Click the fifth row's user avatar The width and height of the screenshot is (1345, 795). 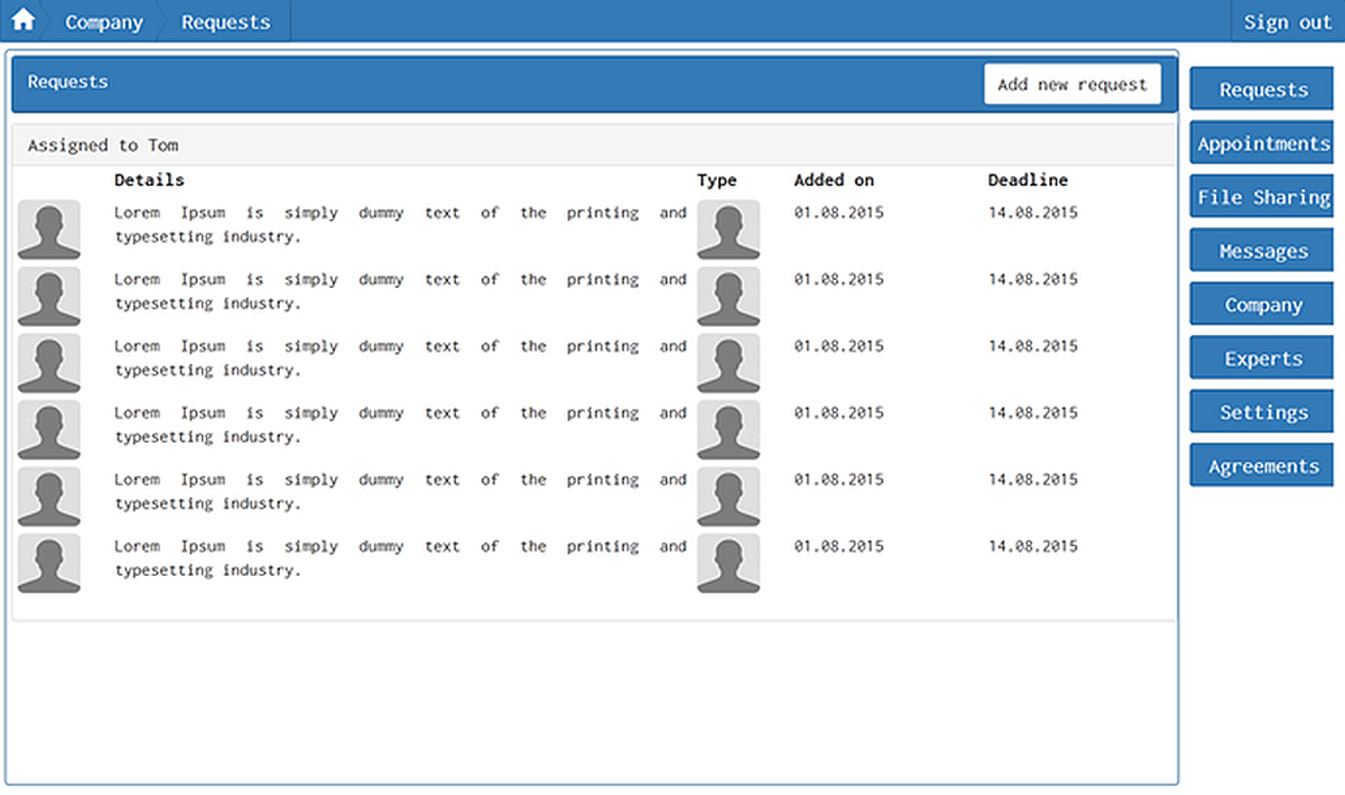click(49, 497)
